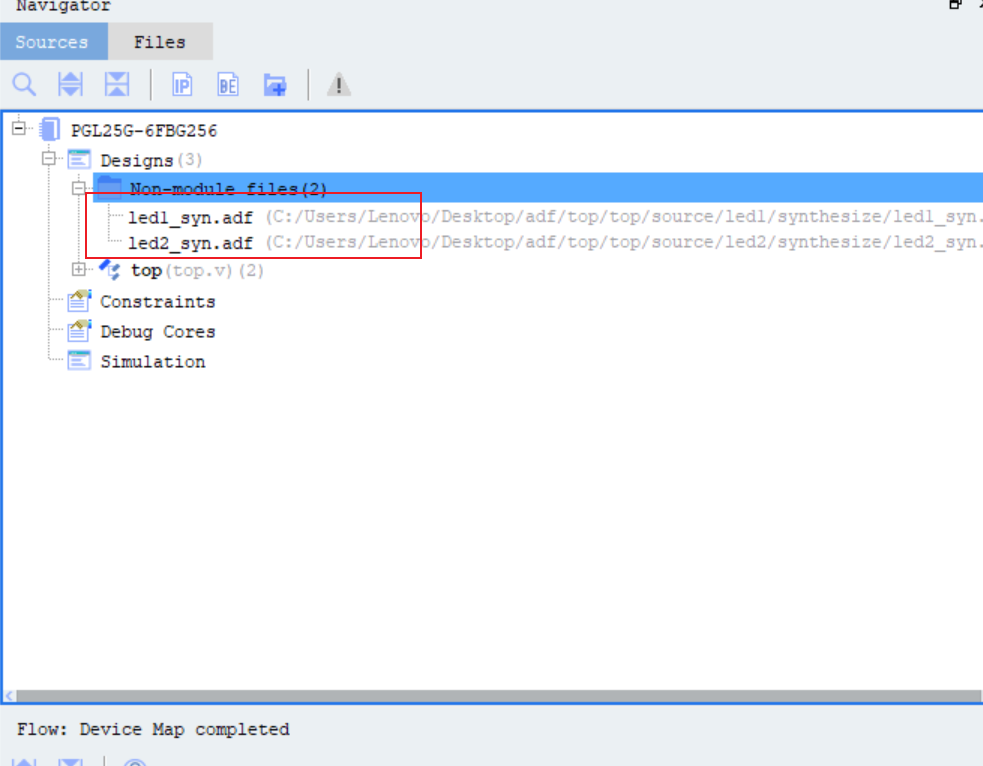Viewport: 983px width, 766px height.
Task: Click the led2_syn.adf file path text
Action: (623, 243)
